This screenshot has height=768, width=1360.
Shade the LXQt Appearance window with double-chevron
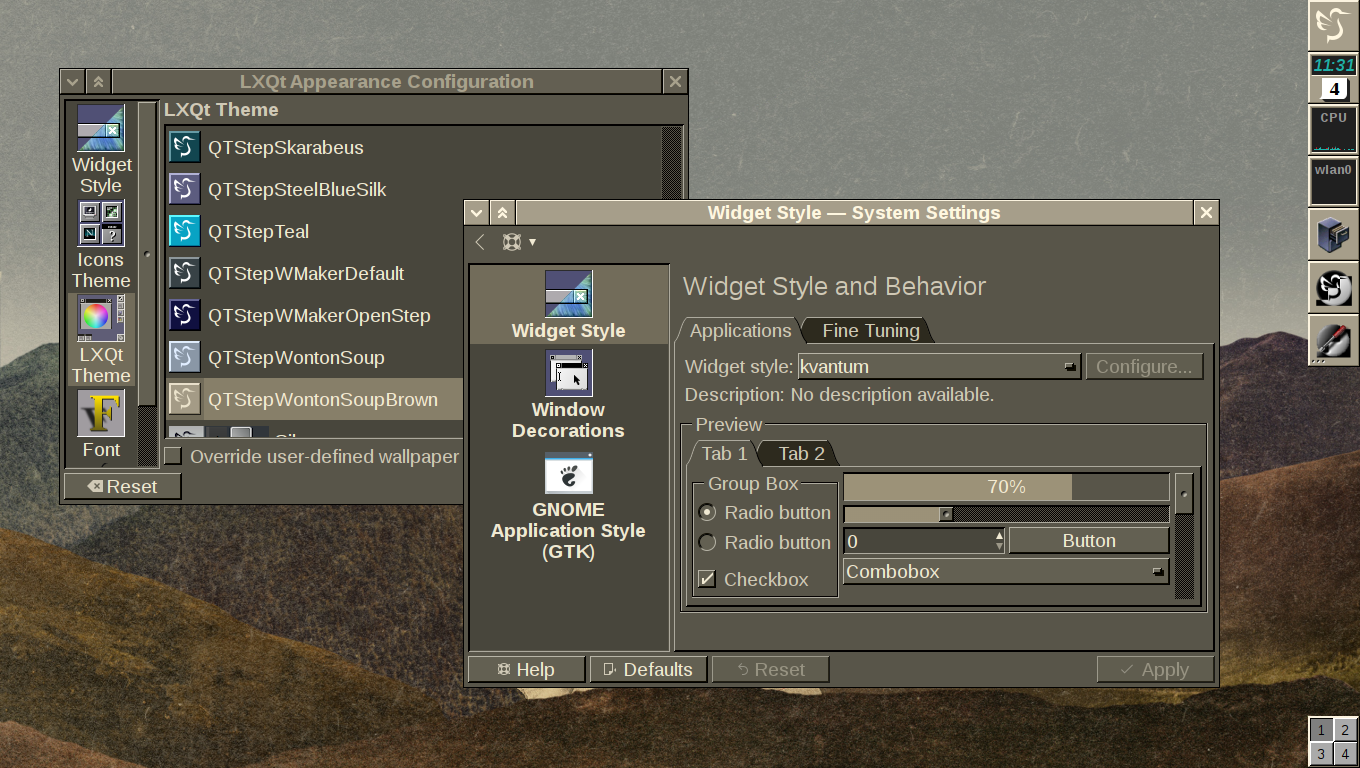click(98, 81)
